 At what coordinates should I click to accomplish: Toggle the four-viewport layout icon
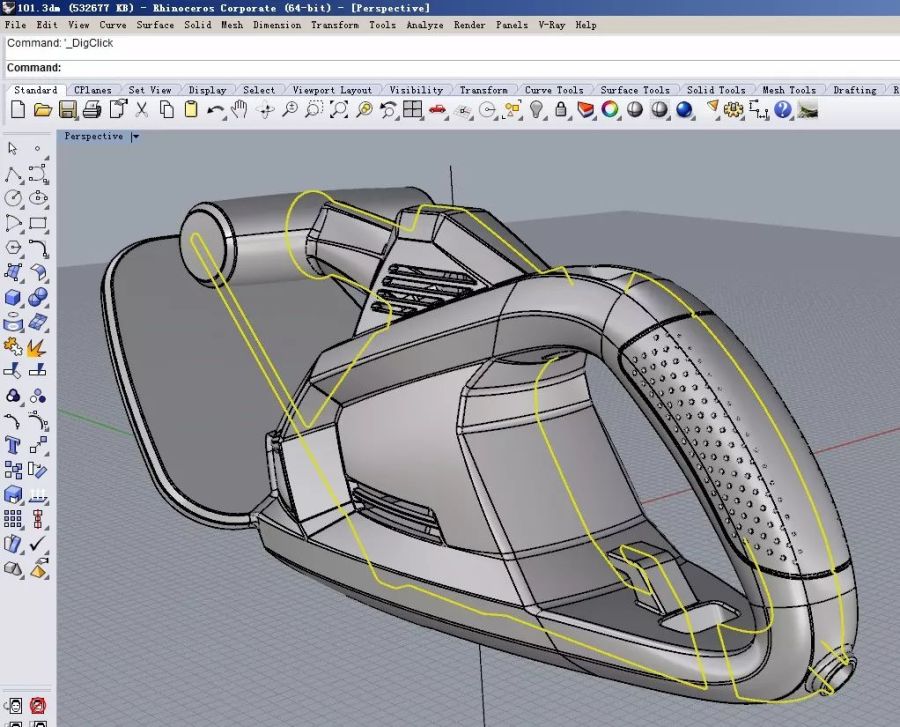click(x=413, y=110)
